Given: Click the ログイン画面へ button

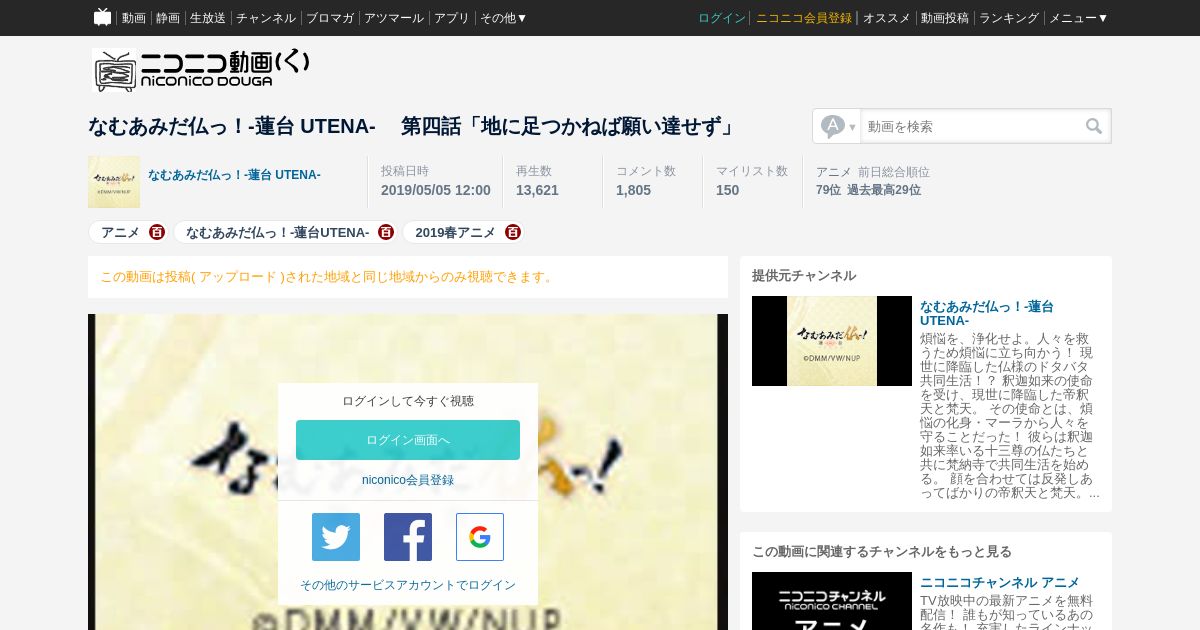Looking at the screenshot, I should pyautogui.click(x=408, y=440).
